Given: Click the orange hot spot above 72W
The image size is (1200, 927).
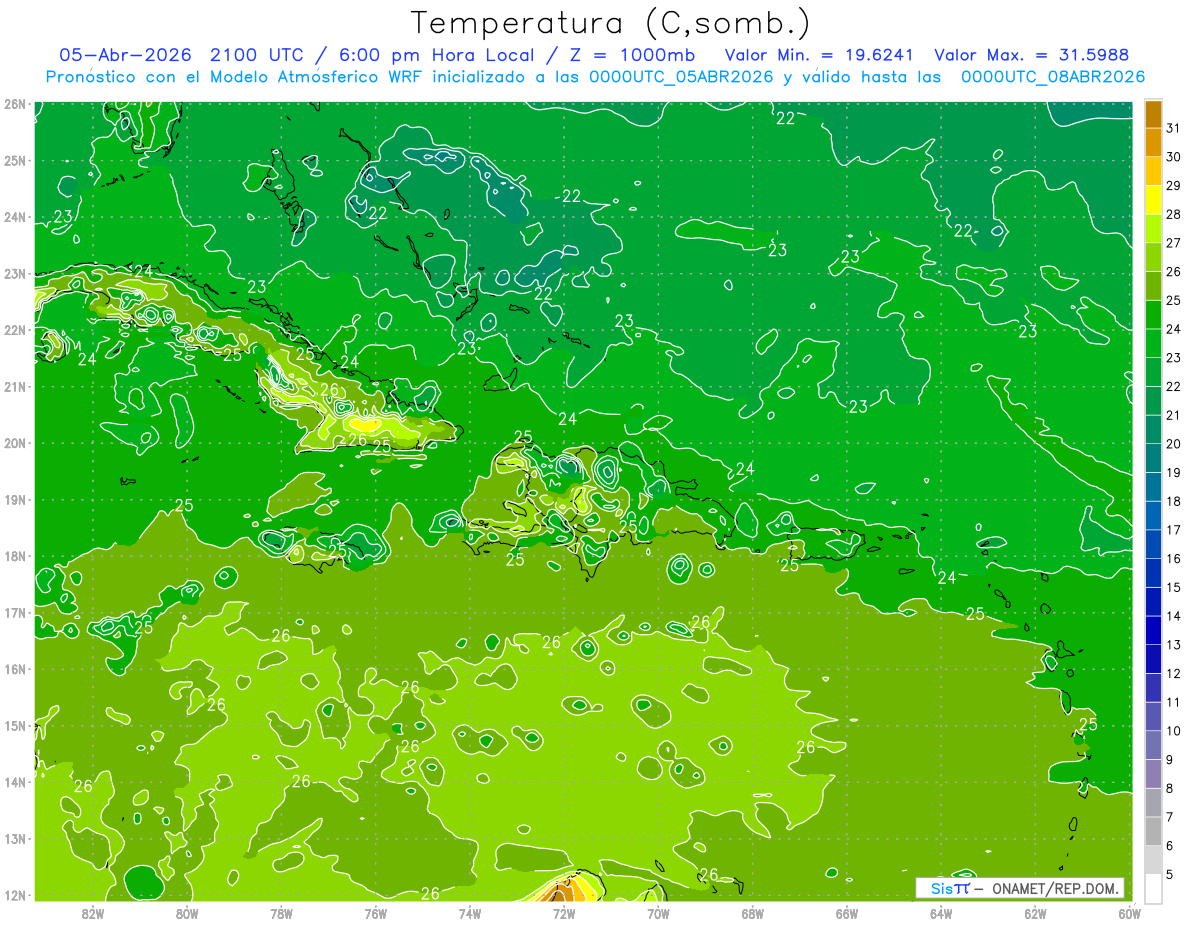Looking at the screenshot, I should tap(567, 890).
